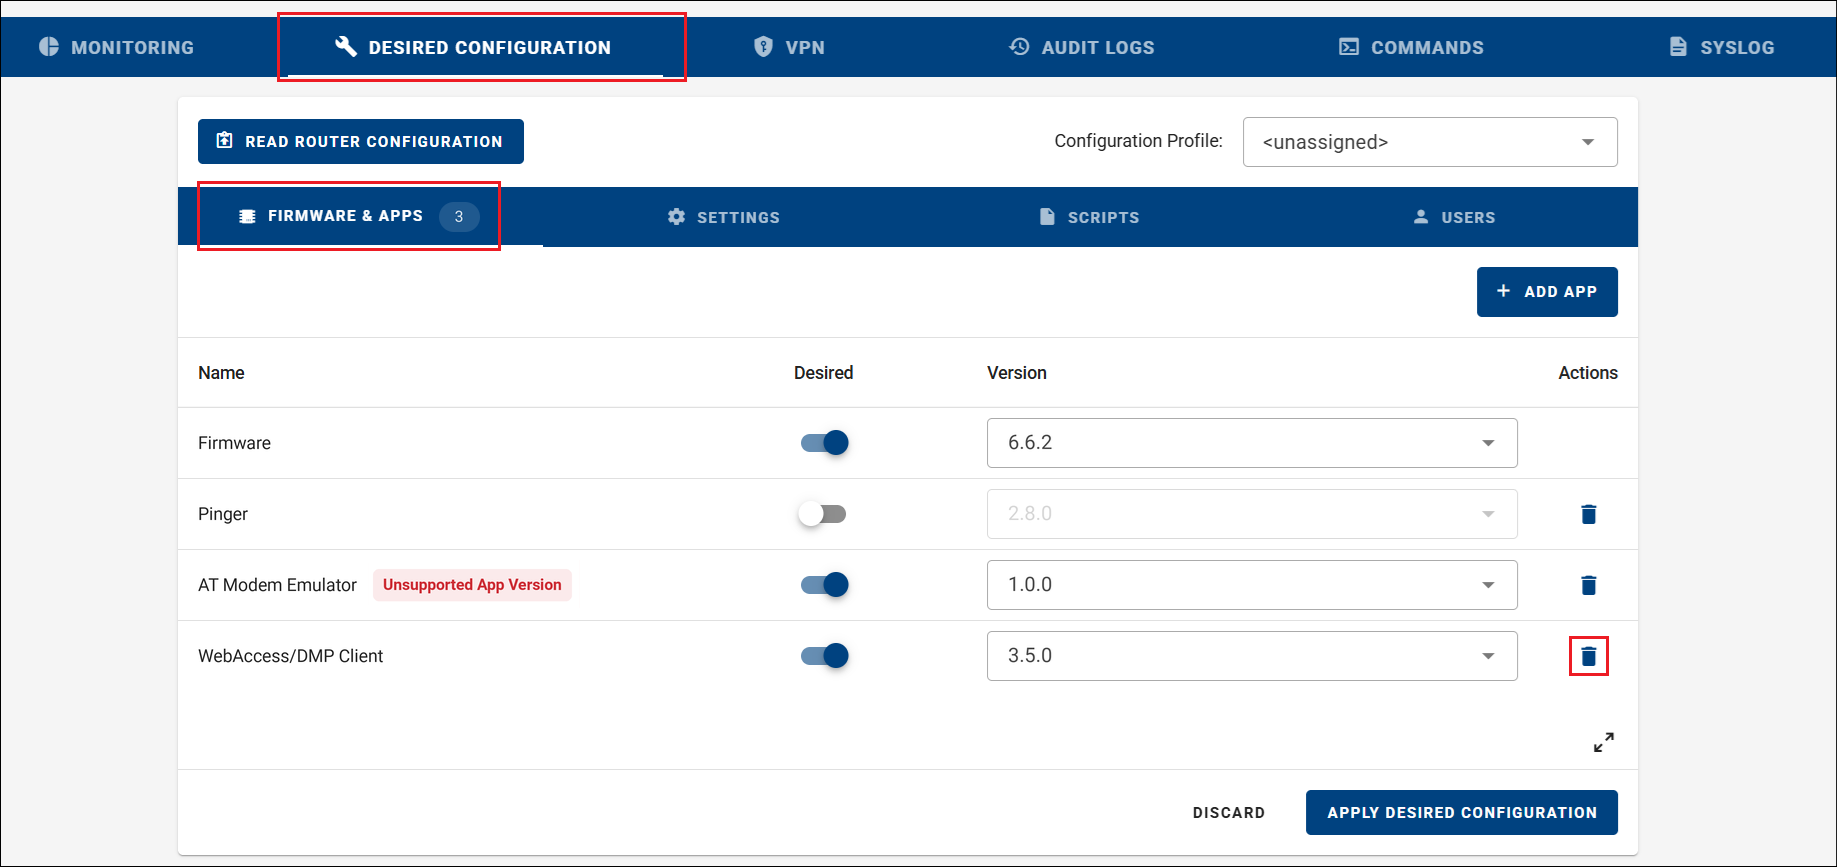This screenshot has height=867, width=1837.
Task: Select the AT Modem Emulator name
Action: click(x=277, y=585)
